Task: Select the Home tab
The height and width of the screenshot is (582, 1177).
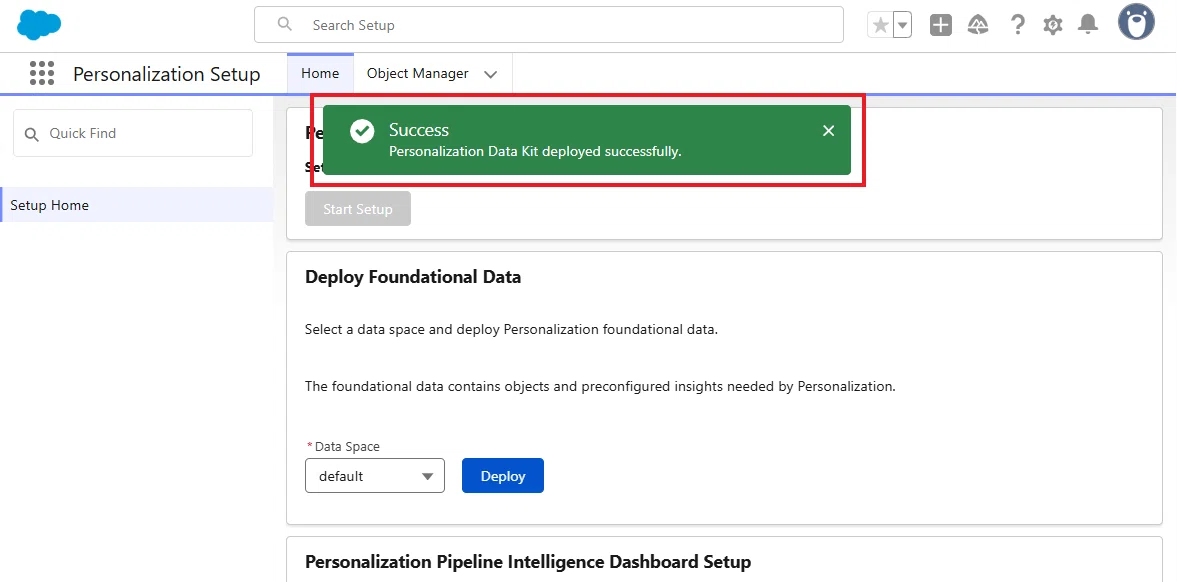Action: (321, 74)
